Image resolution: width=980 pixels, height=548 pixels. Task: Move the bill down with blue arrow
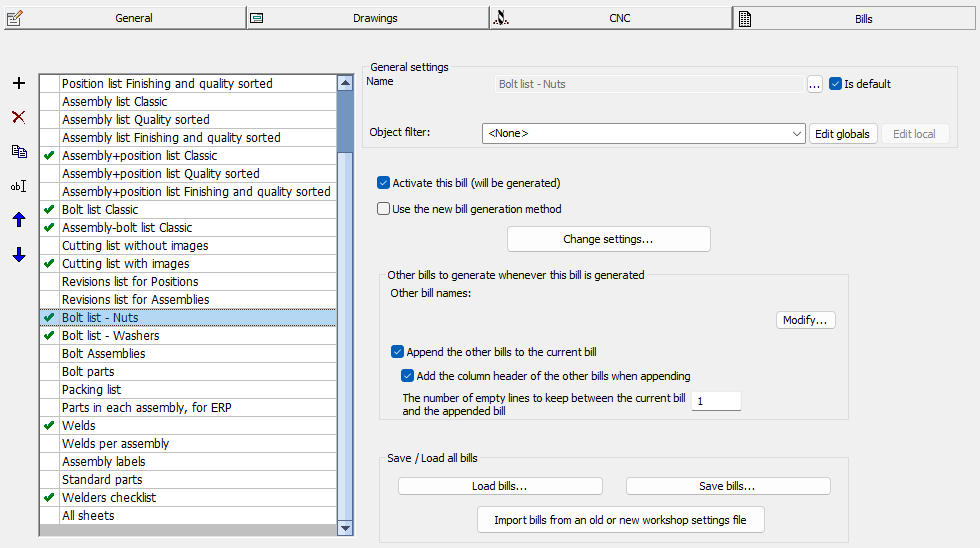click(x=18, y=255)
